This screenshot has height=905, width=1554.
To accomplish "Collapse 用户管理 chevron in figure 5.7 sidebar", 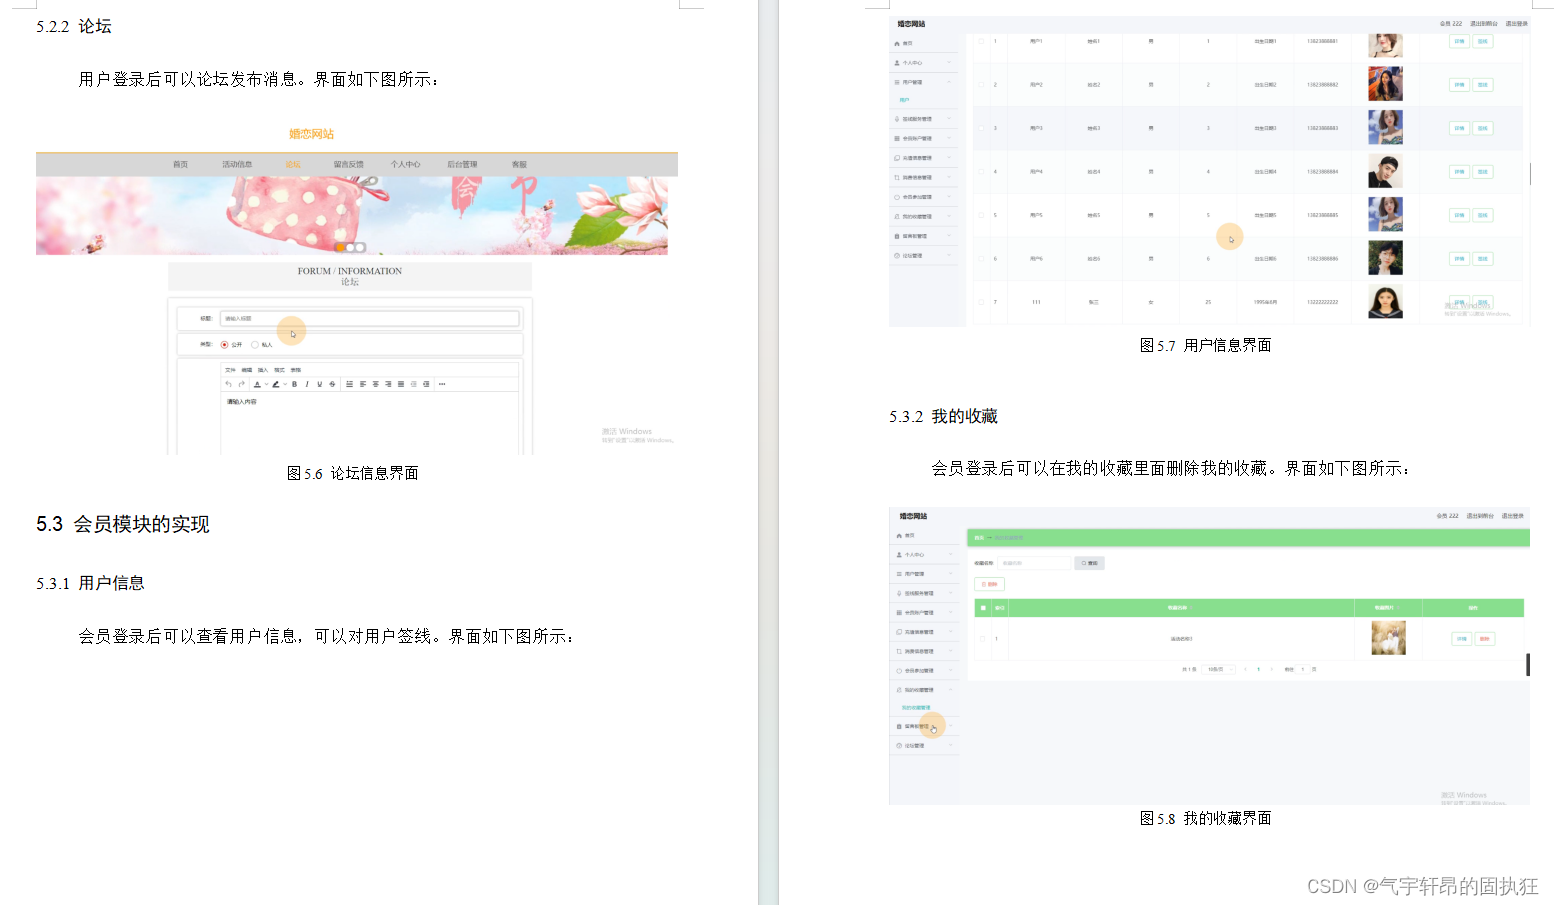I will 949,82.
